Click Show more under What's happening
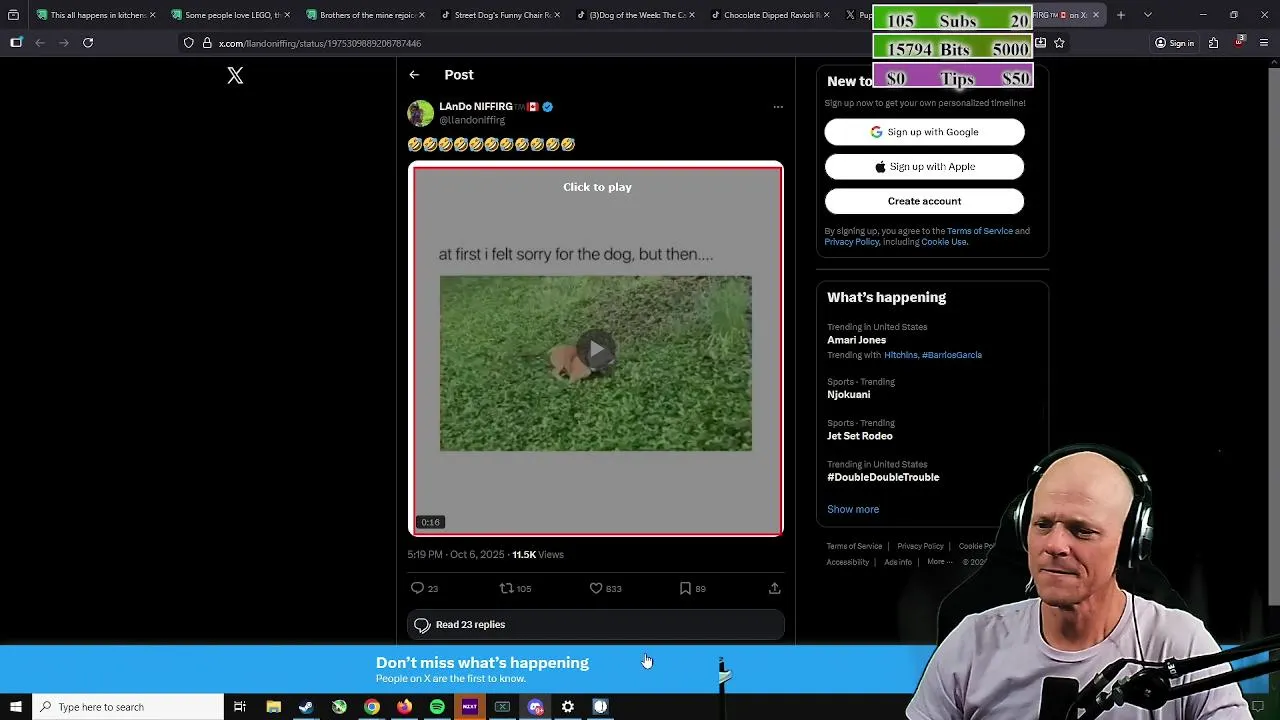1280x720 pixels. [x=853, y=509]
